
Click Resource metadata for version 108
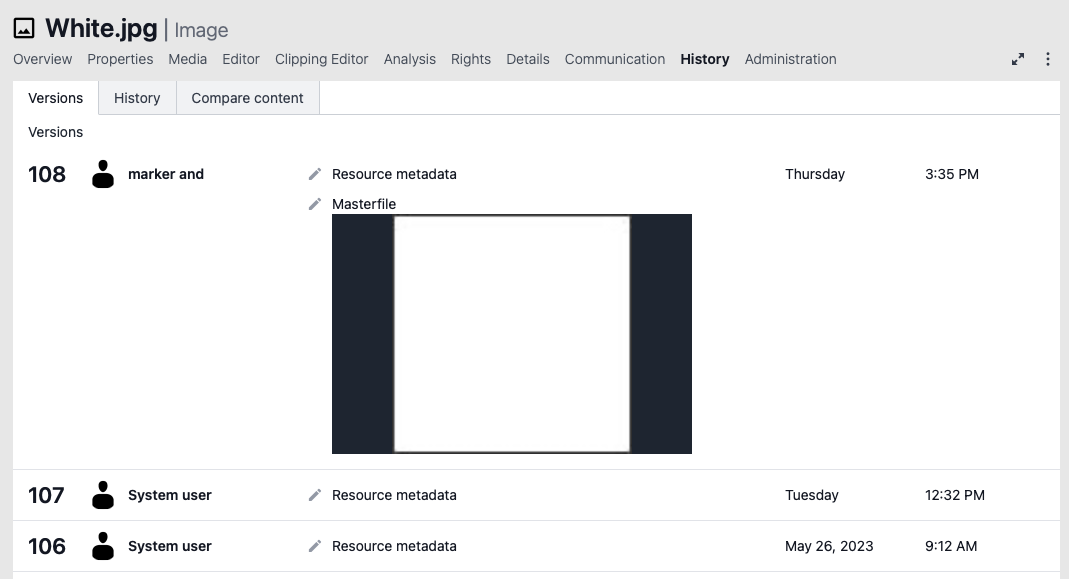point(393,174)
